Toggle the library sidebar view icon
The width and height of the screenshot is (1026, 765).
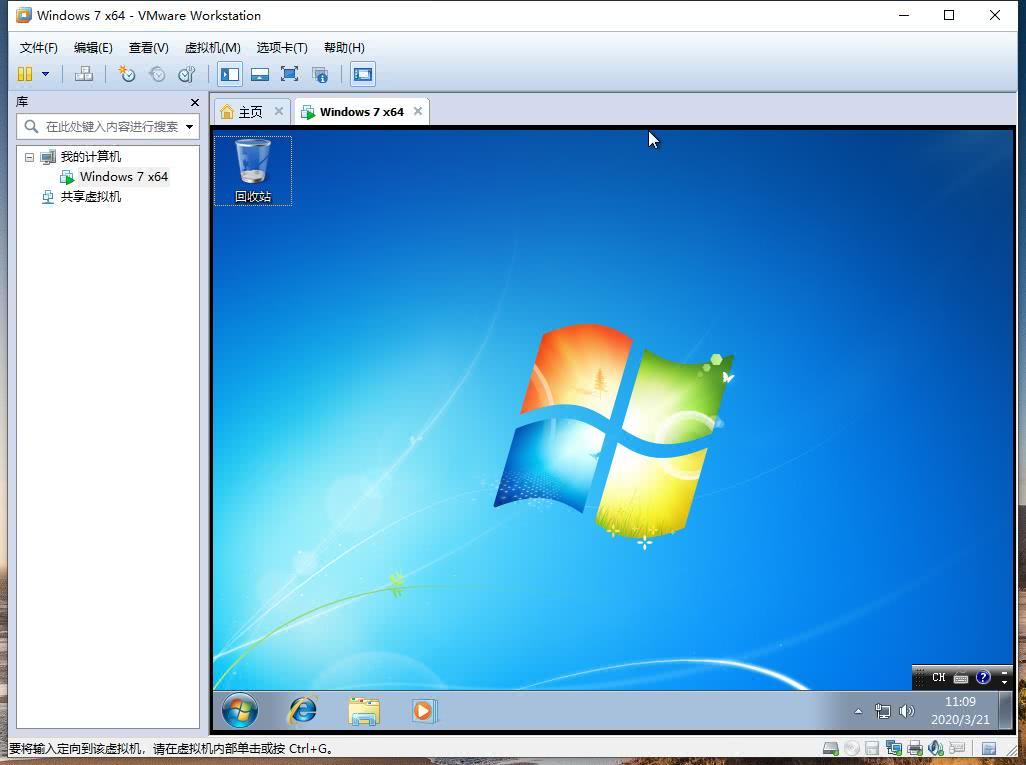[x=230, y=74]
